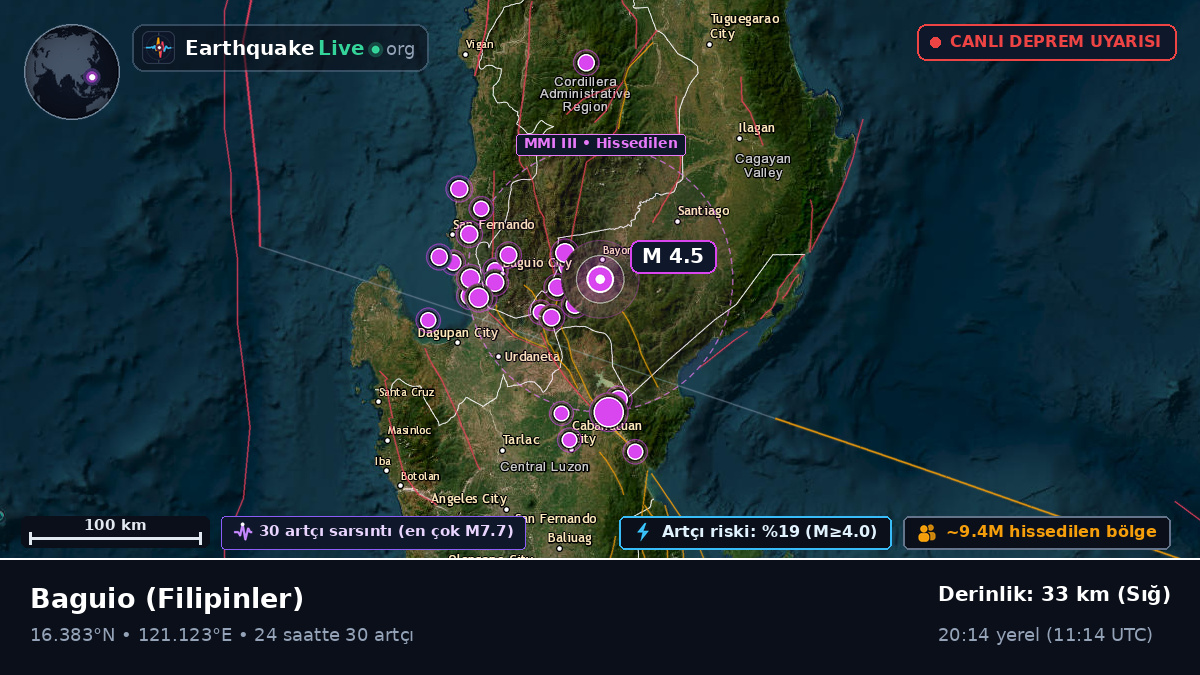Click the EarthquakeLive compass logo icon
The image size is (1200, 675).
tap(158, 48)
